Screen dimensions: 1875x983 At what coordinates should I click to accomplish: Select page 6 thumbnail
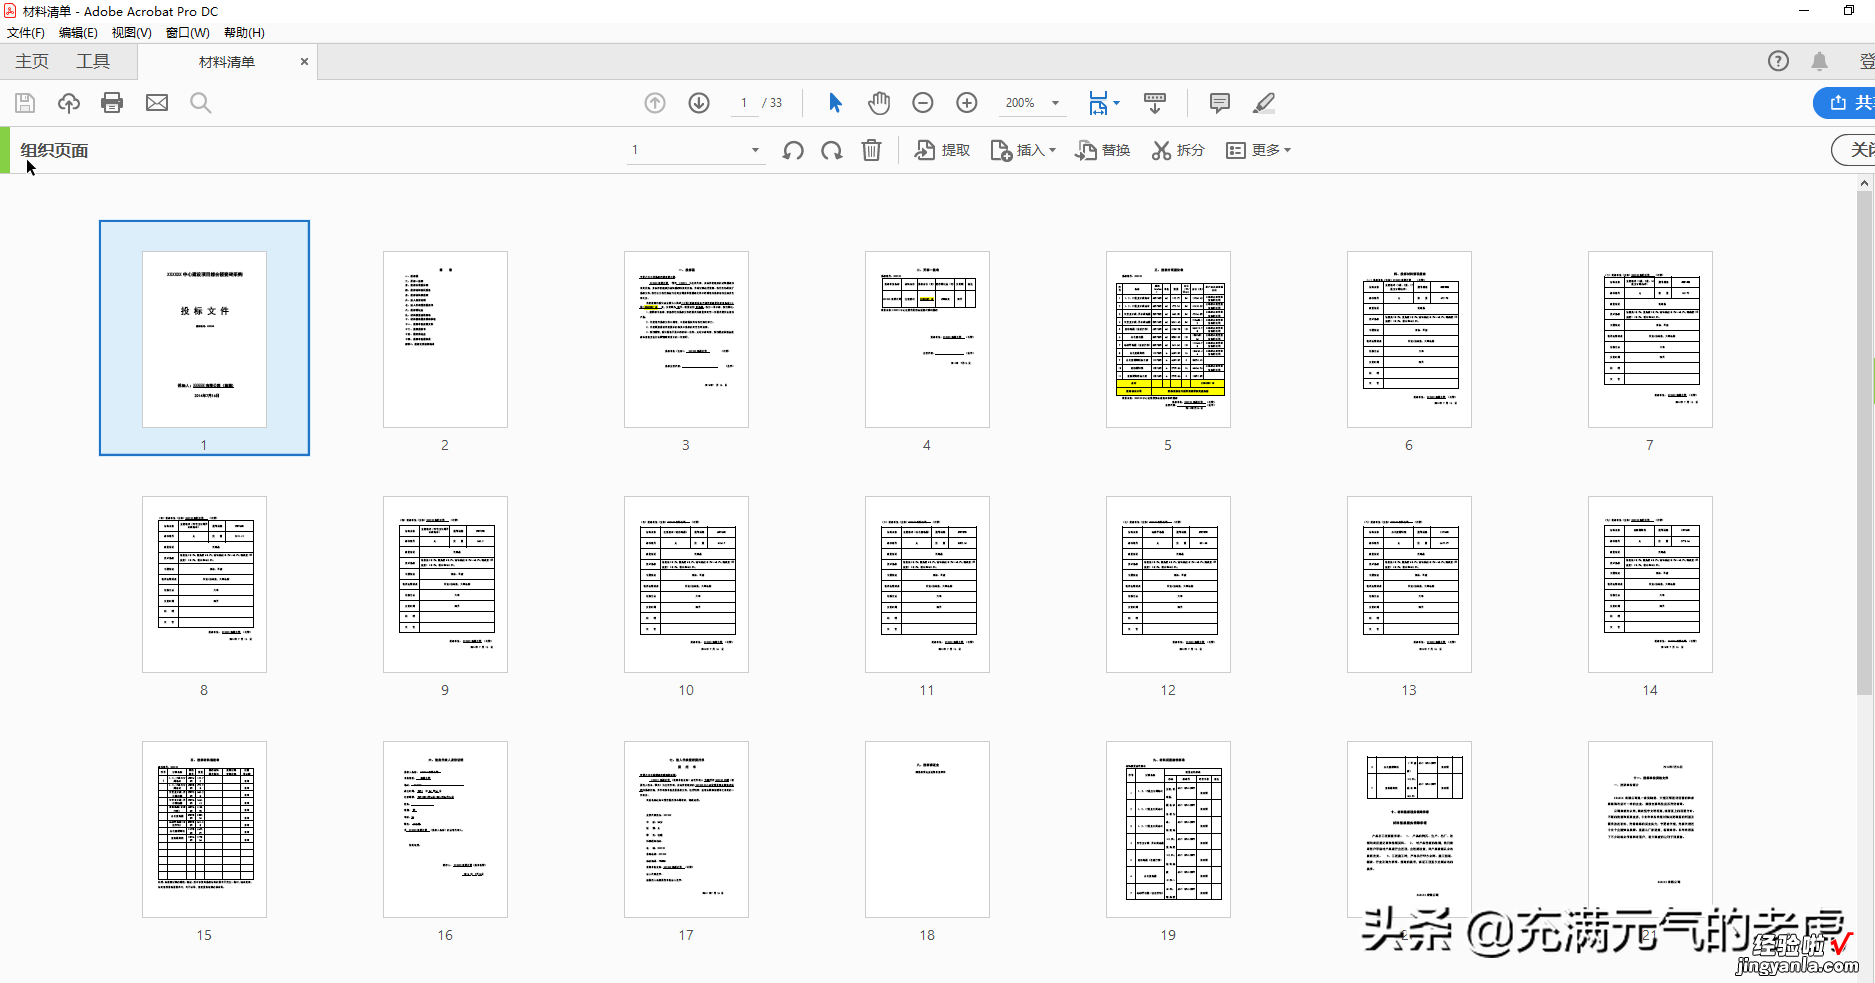(x=1409, y=339)
